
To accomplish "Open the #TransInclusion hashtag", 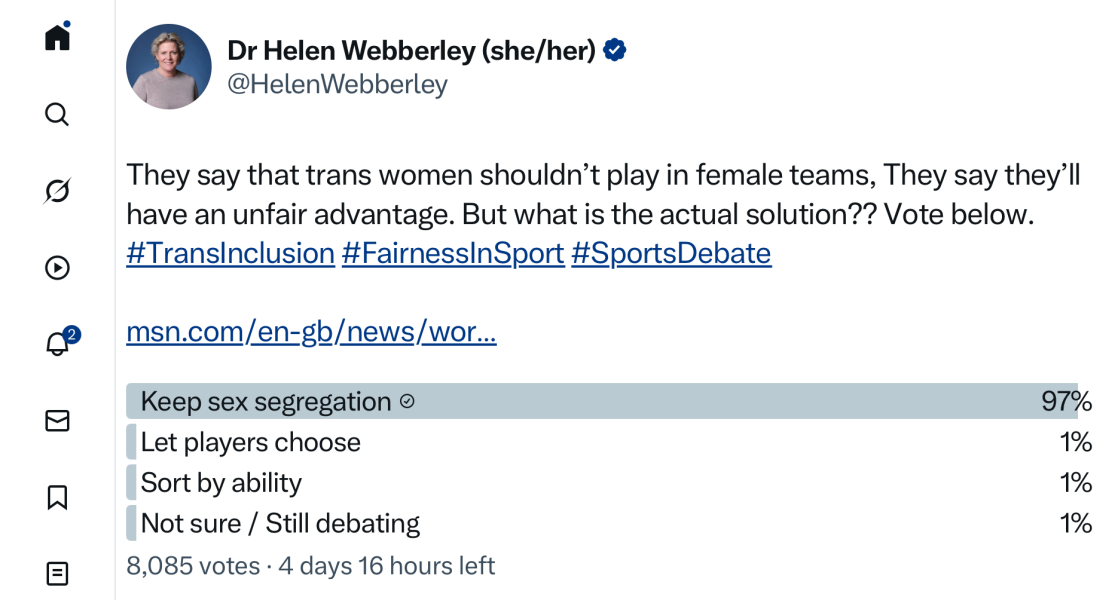I will tap(229, 253).
